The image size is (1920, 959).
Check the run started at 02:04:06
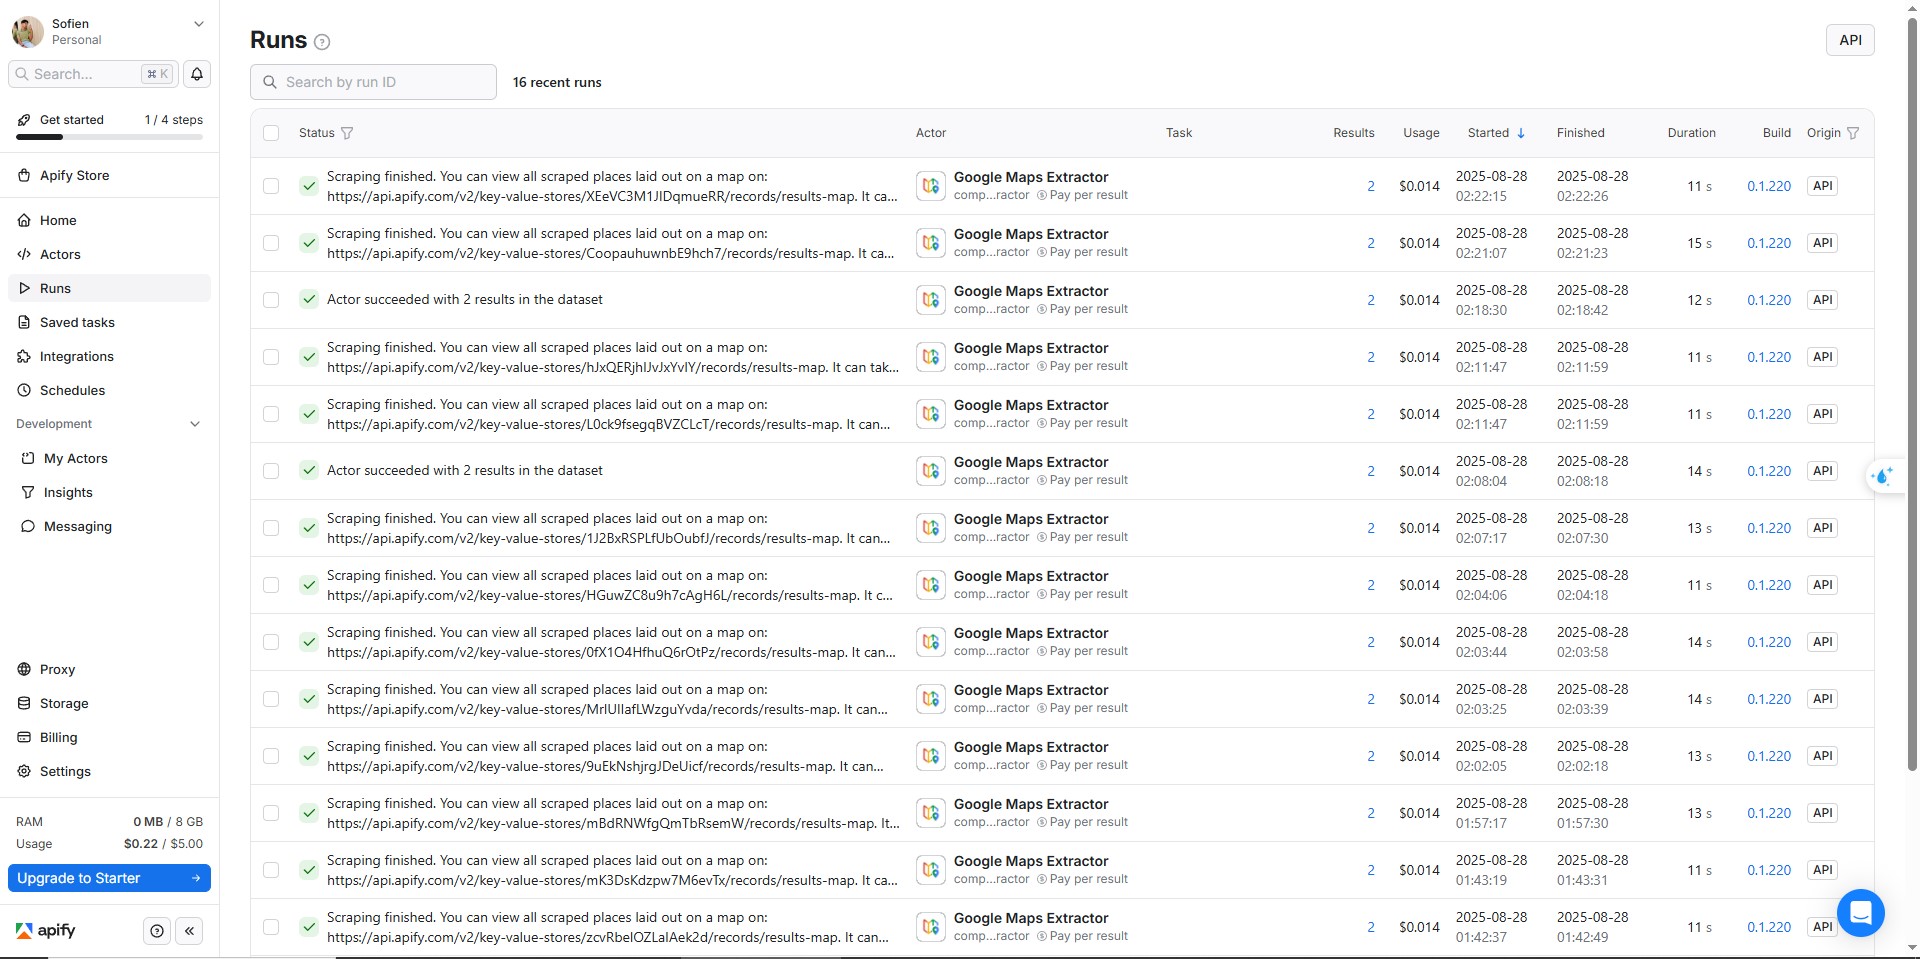pos(271,585)
